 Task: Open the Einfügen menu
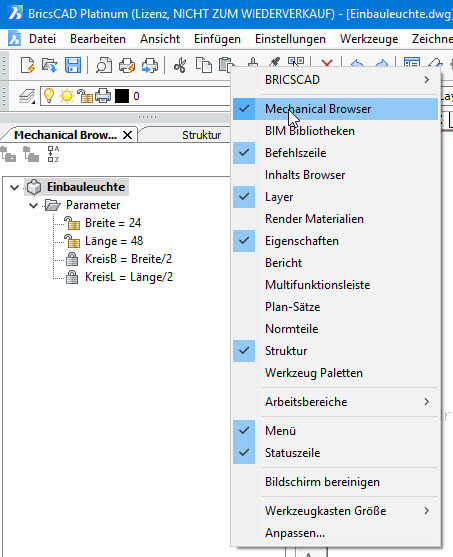pyautogui.click(x=217, y=39)
